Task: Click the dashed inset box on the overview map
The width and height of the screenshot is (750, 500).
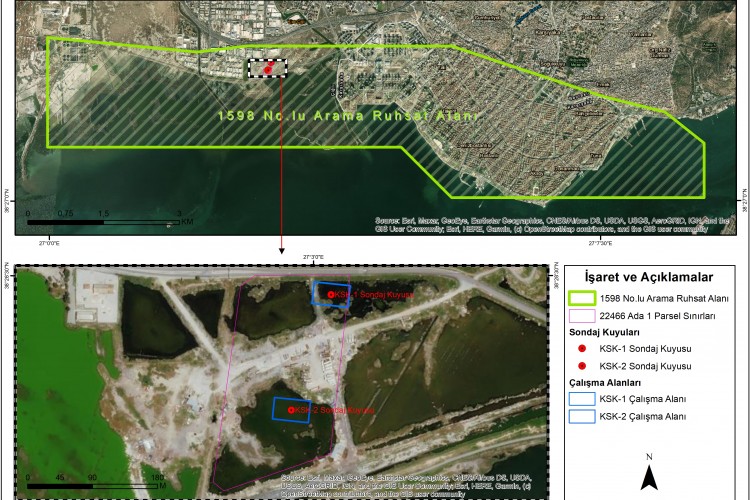Action: 268,68
